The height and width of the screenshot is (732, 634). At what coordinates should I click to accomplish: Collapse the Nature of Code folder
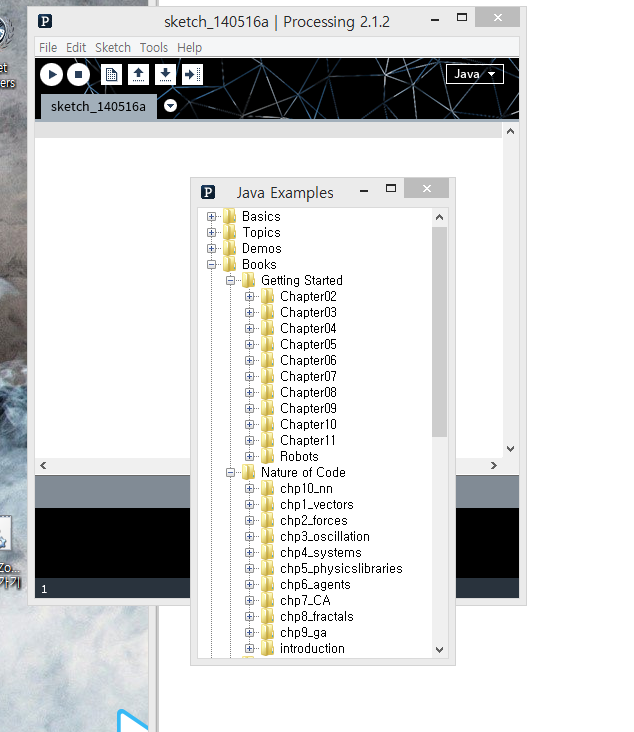pos(231,472)
